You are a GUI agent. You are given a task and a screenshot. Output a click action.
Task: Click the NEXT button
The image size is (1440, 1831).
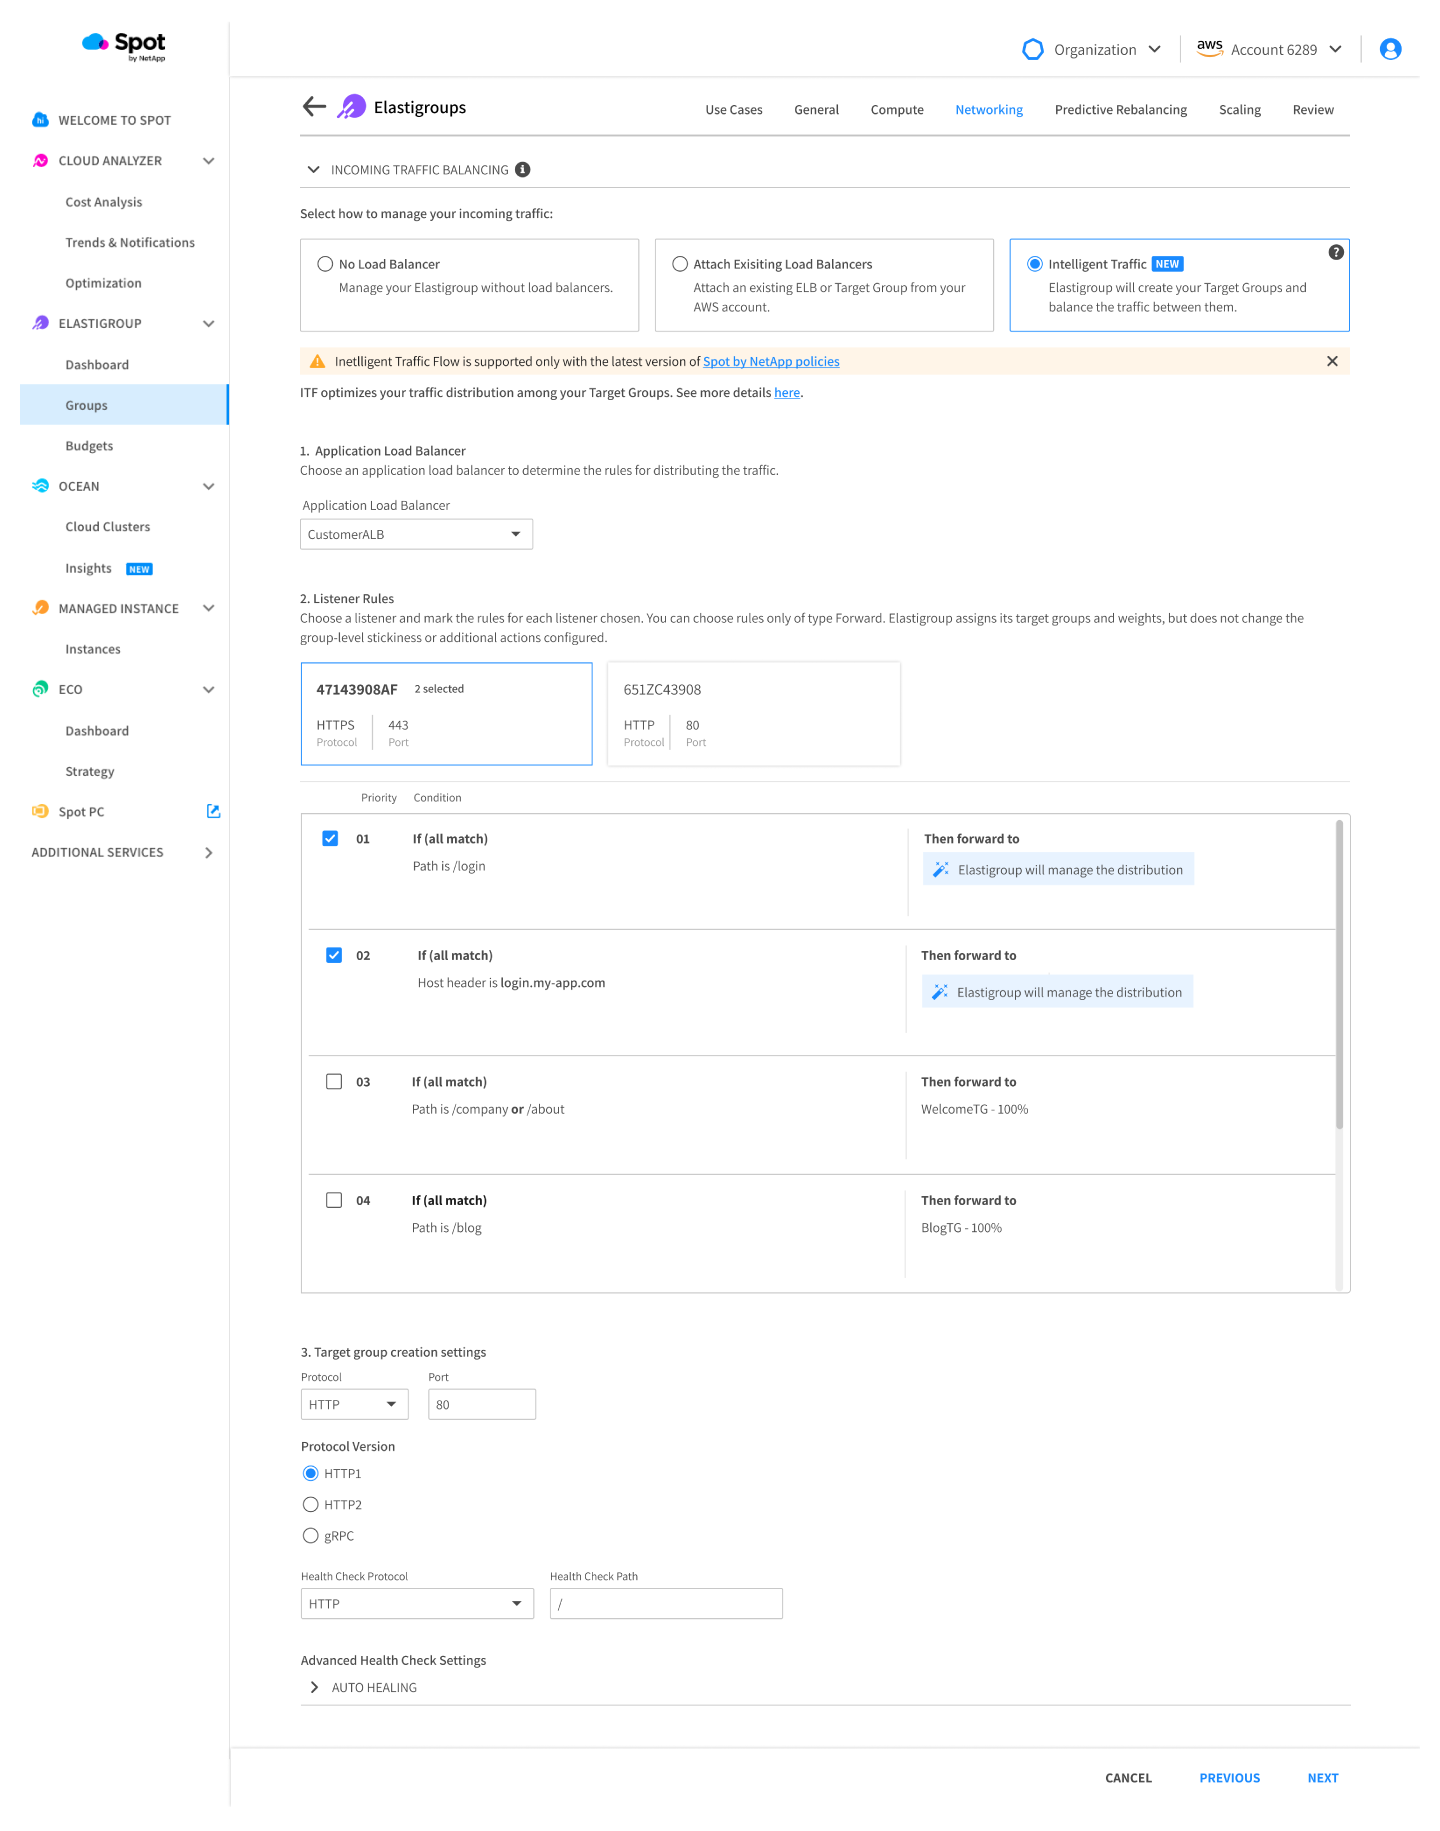pos(1322,1778)
